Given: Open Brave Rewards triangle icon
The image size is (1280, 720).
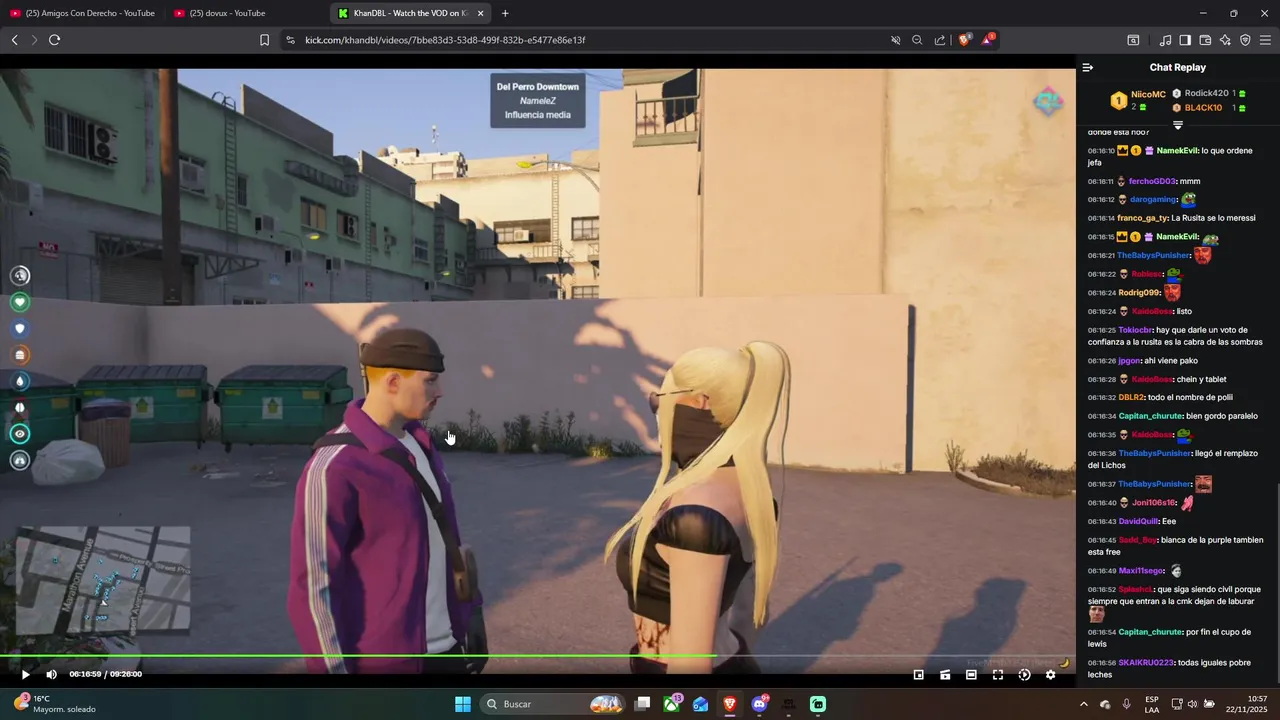Looking at the screenshot, I should click(x=987, y=40).
